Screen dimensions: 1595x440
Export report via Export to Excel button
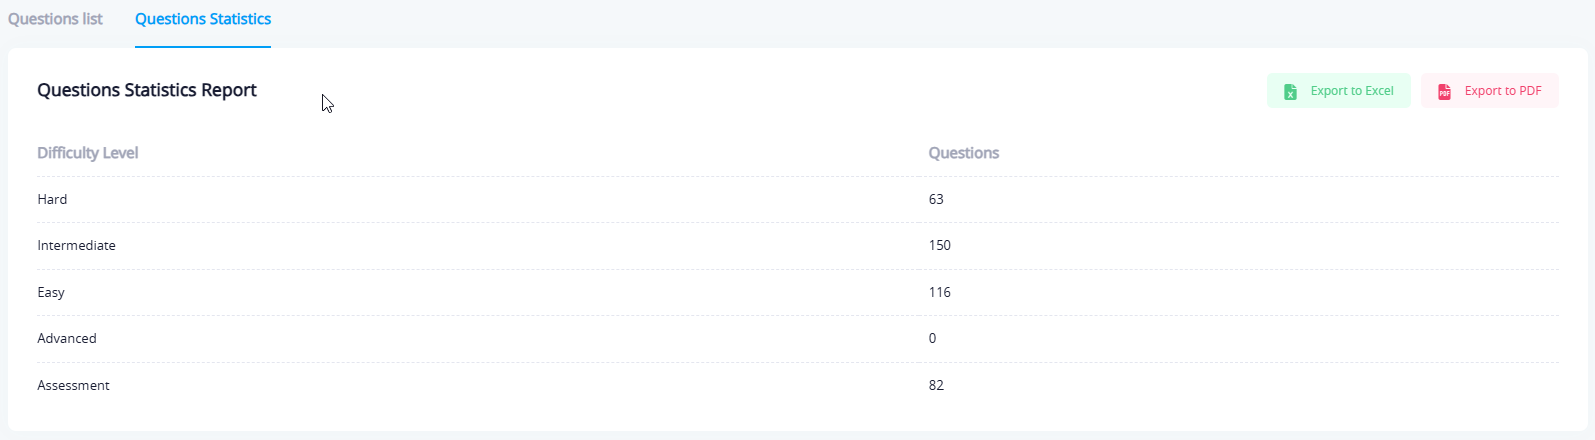click(1338, 91)
